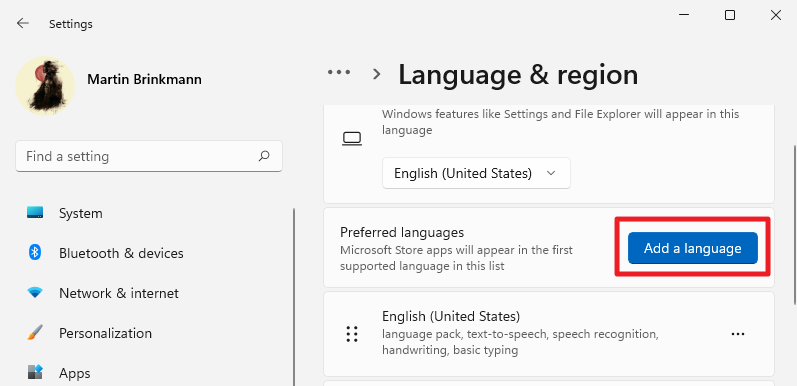Focus the Find a setting search box
The image size is (797, 386).
click(149, 156)
